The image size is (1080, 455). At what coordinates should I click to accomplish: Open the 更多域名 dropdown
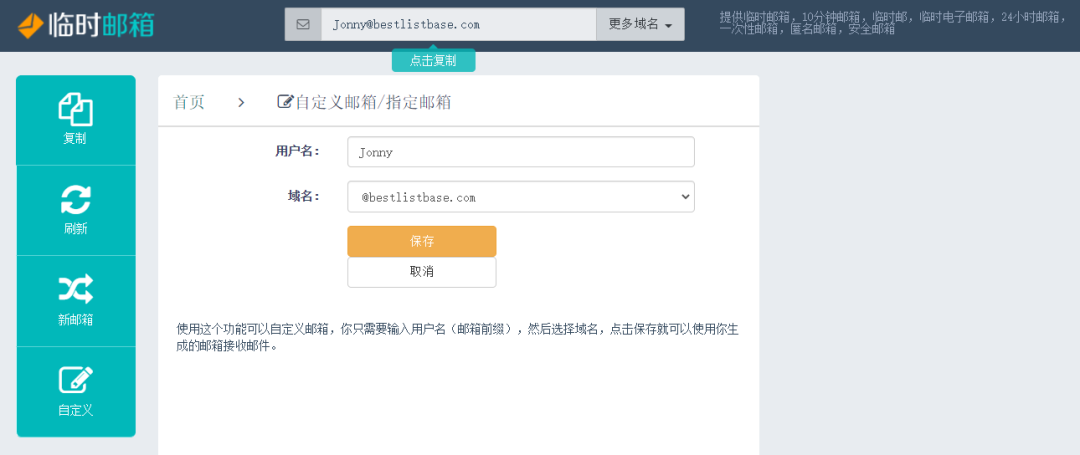(640, 25)
